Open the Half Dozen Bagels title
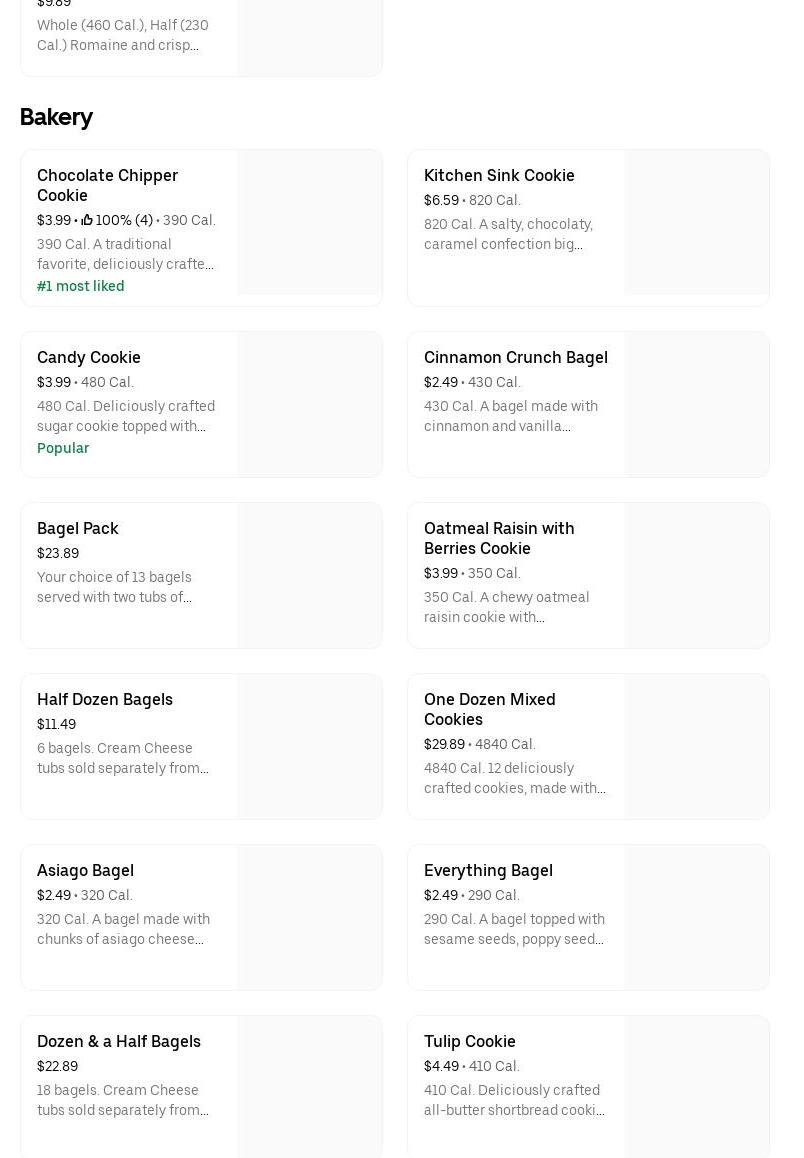804x1158 pixels. pos(105,699)
